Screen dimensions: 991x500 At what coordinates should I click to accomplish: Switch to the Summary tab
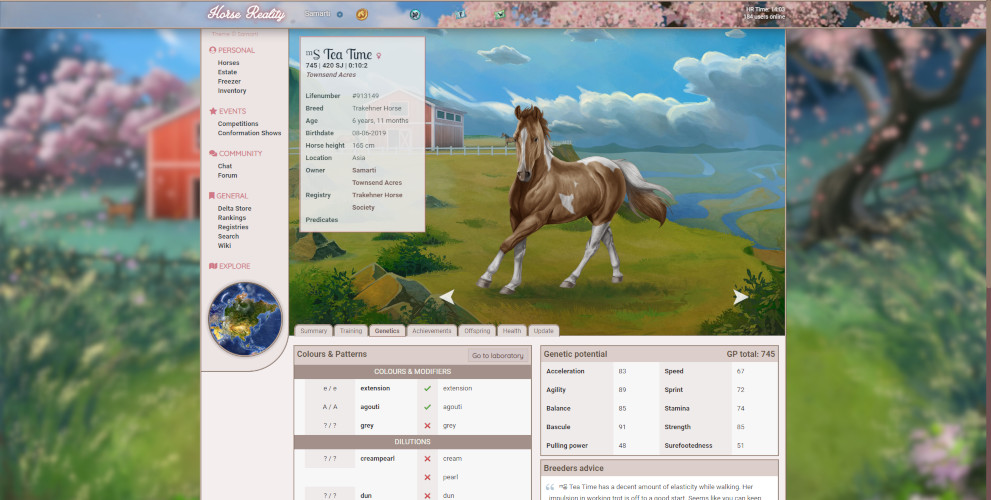click(x=313, y=331)
